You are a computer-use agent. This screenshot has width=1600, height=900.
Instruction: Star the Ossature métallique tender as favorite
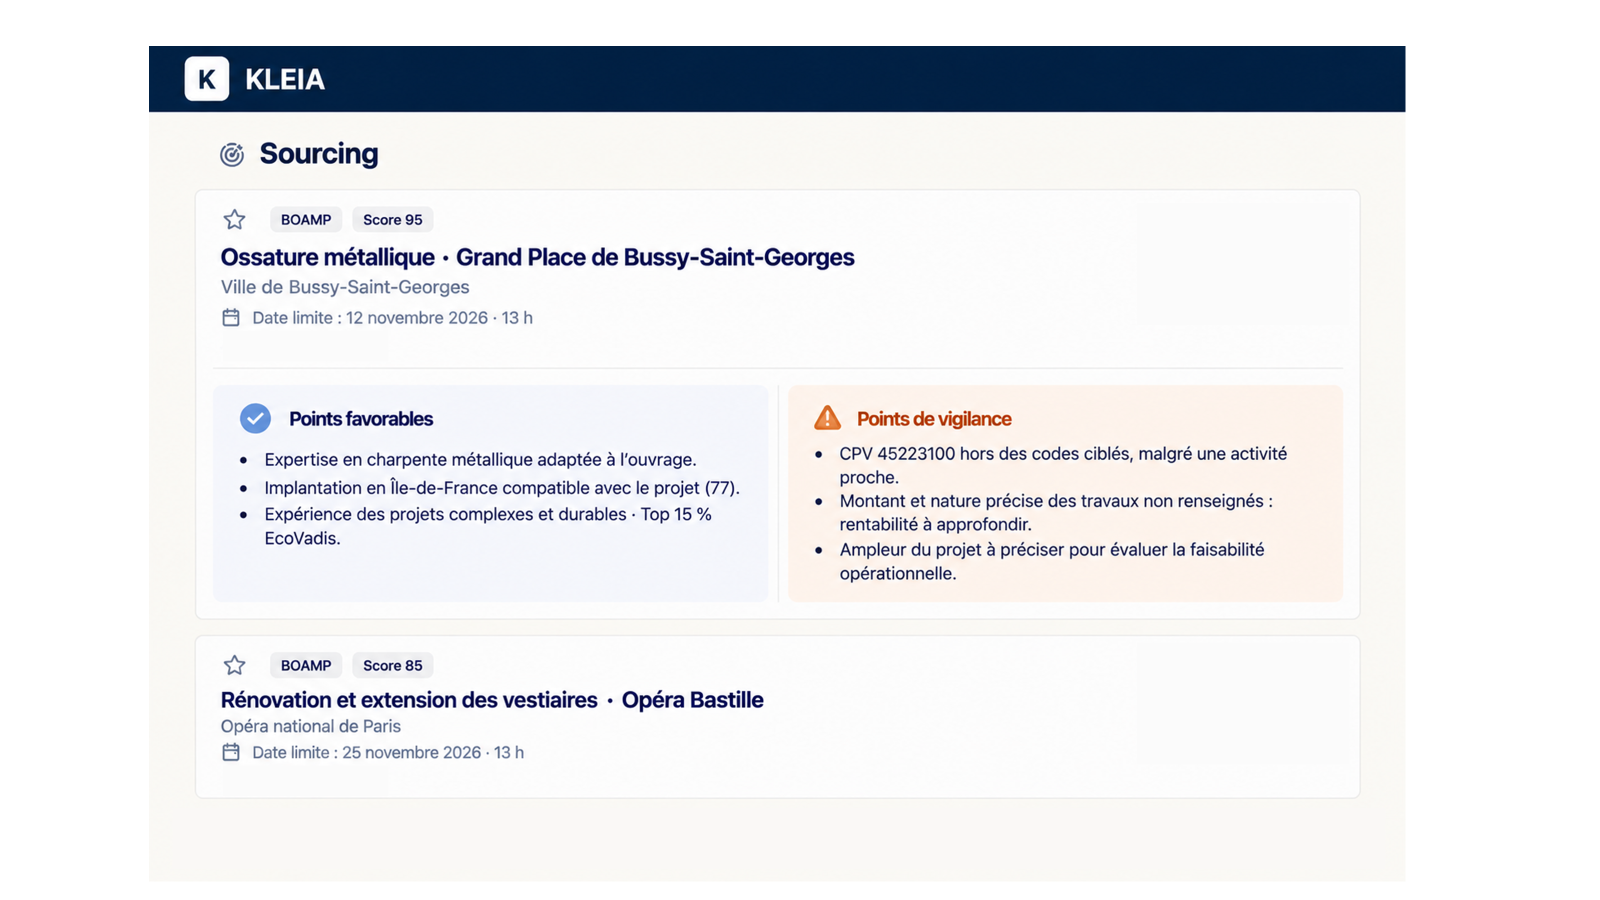234,220
